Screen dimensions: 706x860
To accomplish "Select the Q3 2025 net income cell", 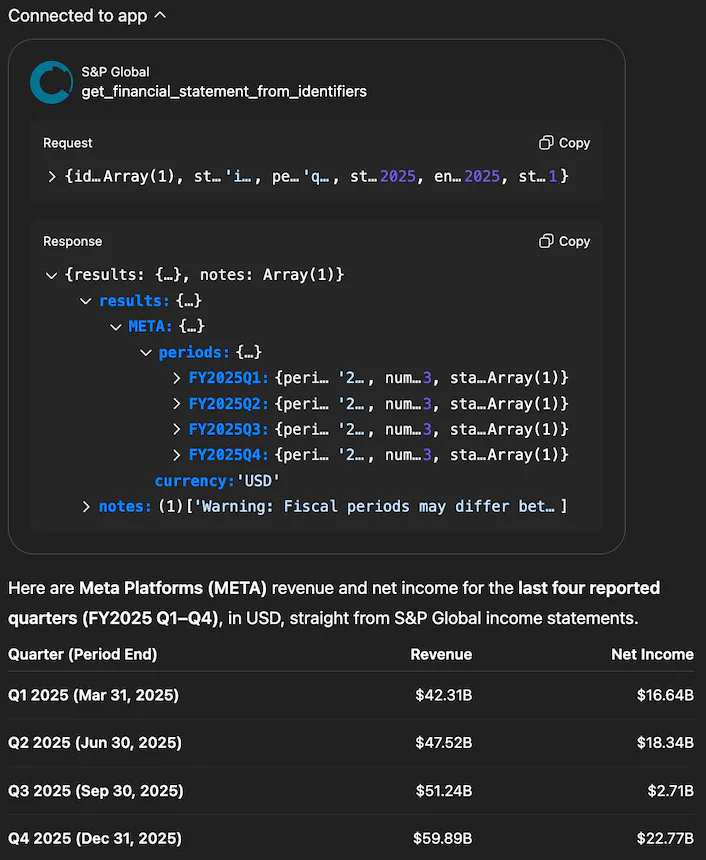I will [670, 791].
